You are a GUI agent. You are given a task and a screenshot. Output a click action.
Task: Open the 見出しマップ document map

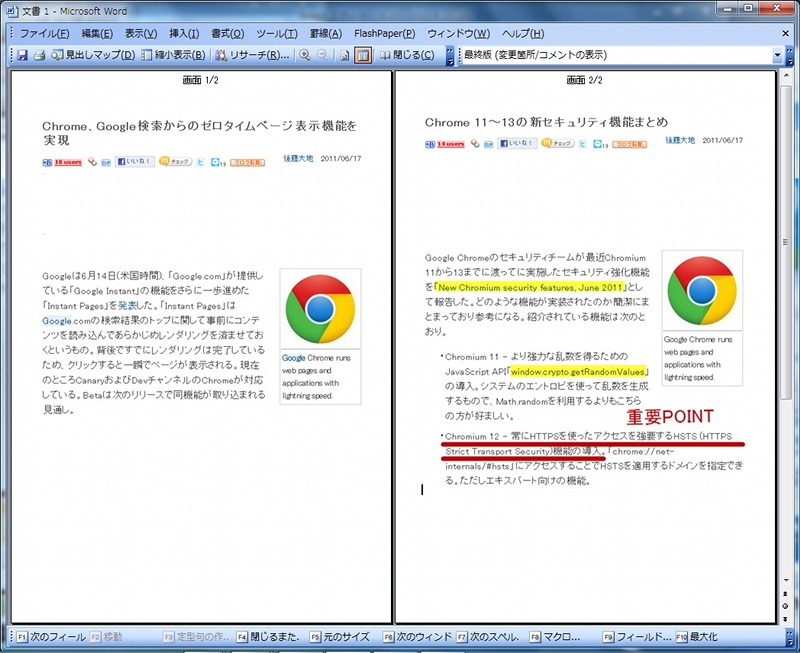click(x=93, y=55)
